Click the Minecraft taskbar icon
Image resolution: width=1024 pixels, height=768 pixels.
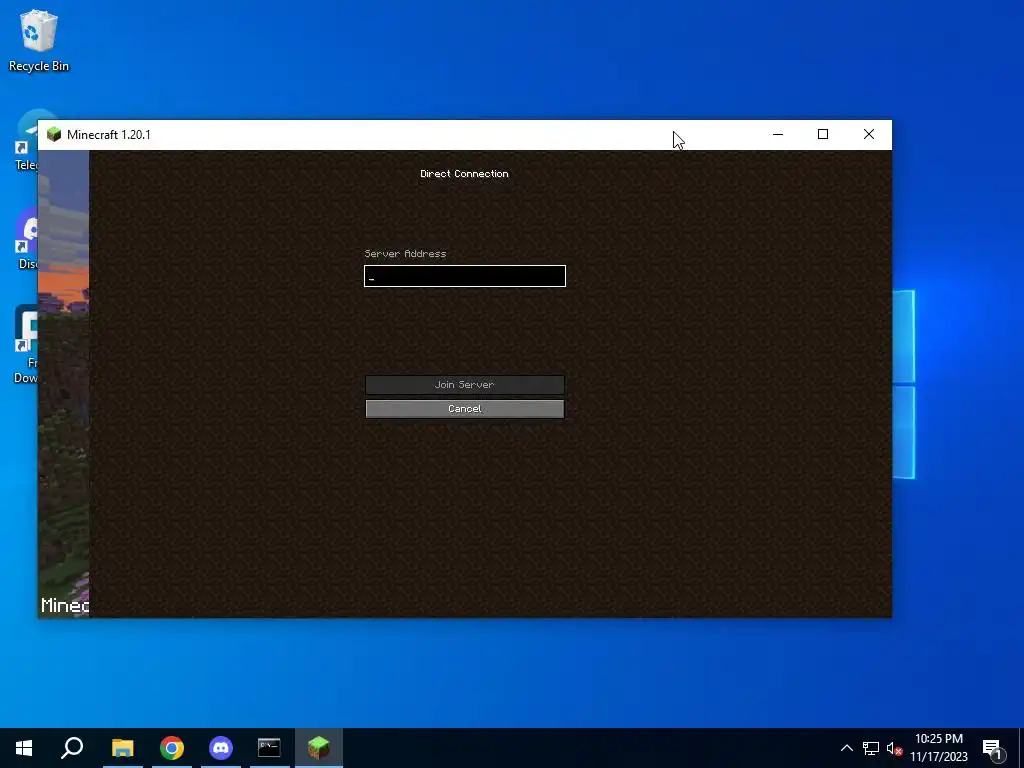click(319, 748)
